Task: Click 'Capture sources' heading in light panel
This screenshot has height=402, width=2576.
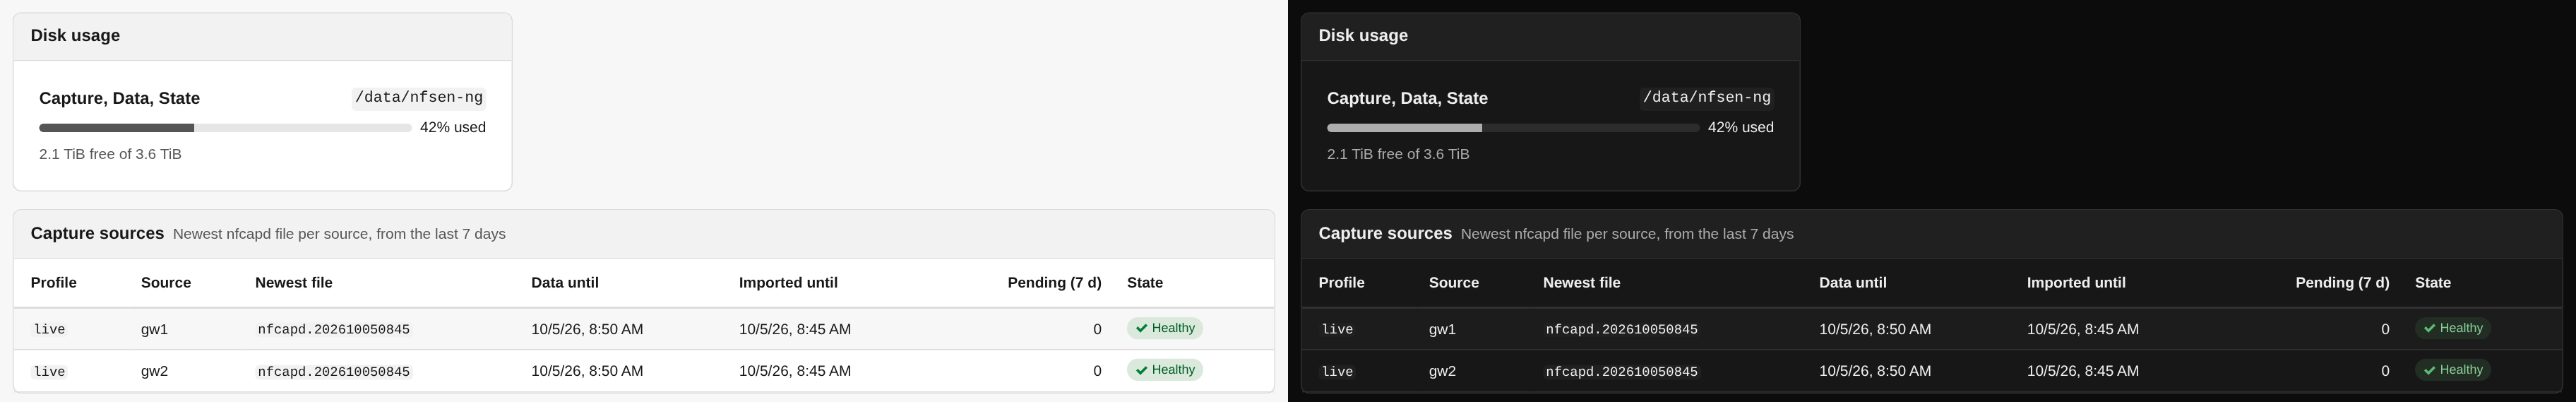Action: click(97, 233)
